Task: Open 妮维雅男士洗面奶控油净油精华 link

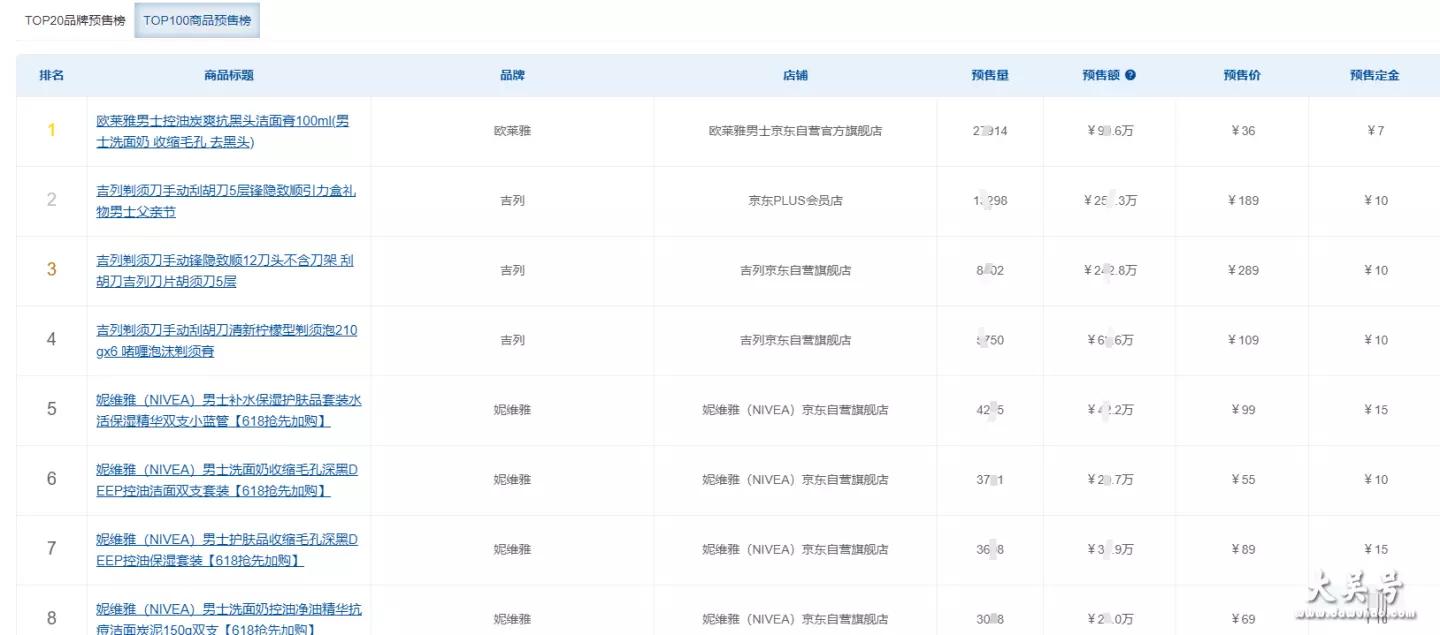Action: 229,620
